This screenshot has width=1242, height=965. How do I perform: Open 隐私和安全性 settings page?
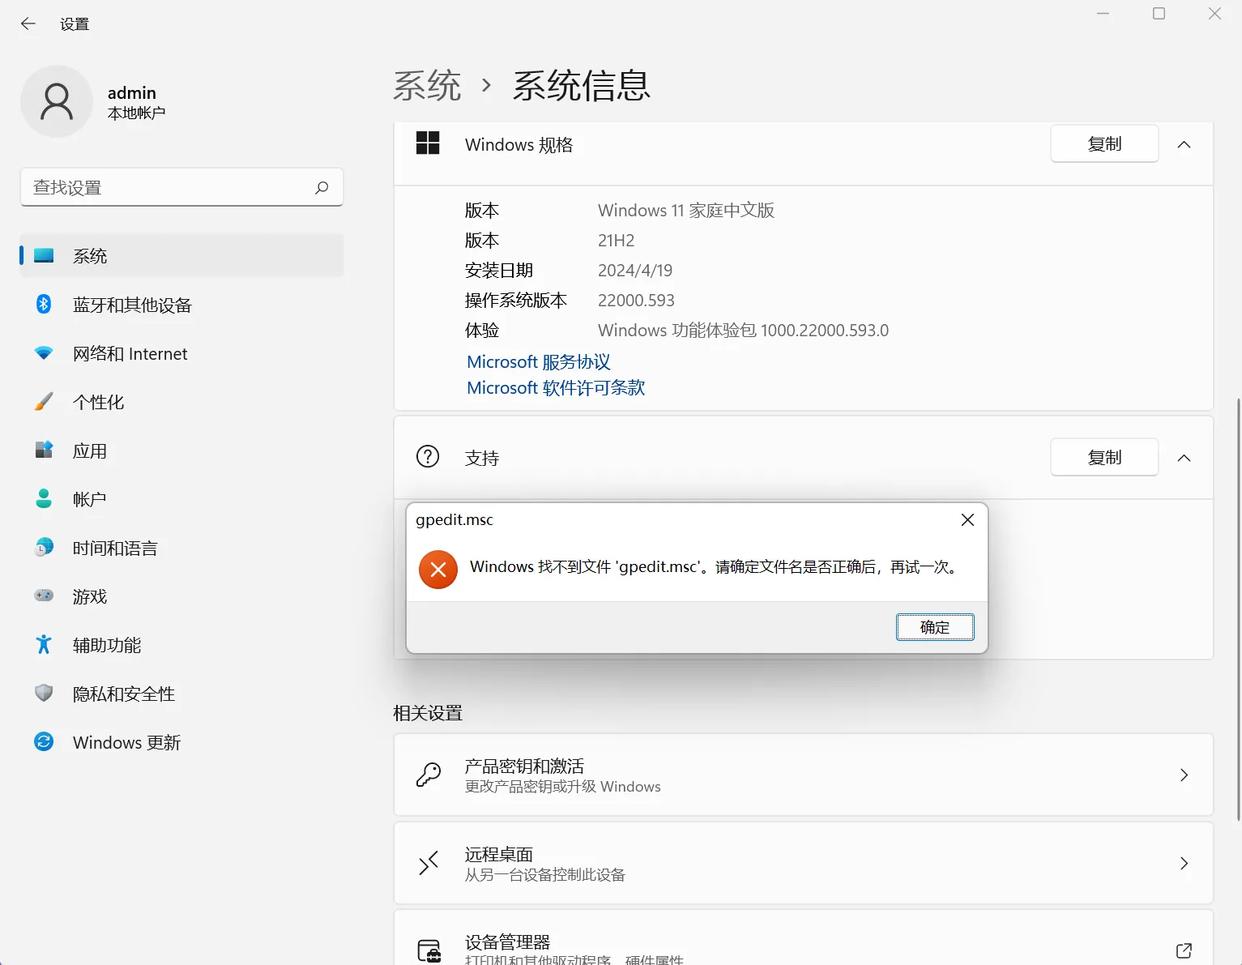click(x=123, y=694)
